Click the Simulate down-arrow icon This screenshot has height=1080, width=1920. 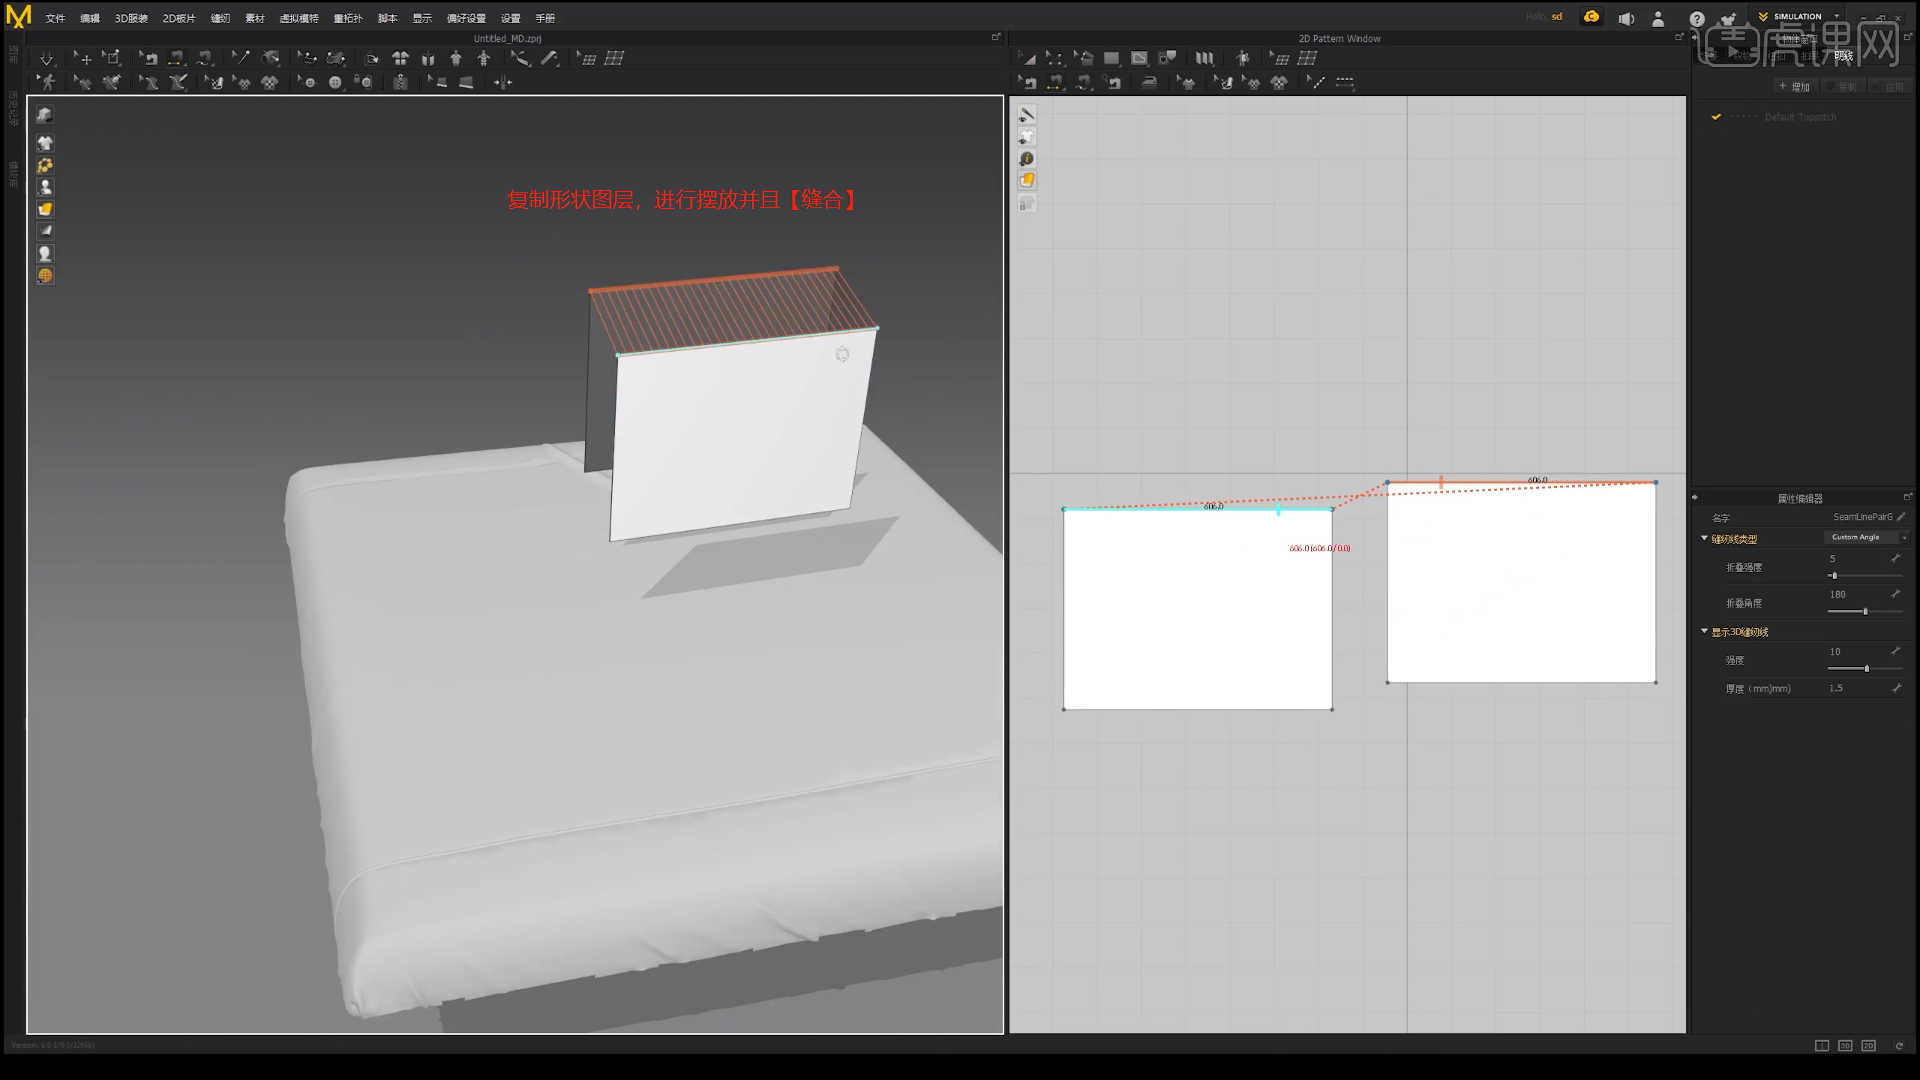point(46,59)
